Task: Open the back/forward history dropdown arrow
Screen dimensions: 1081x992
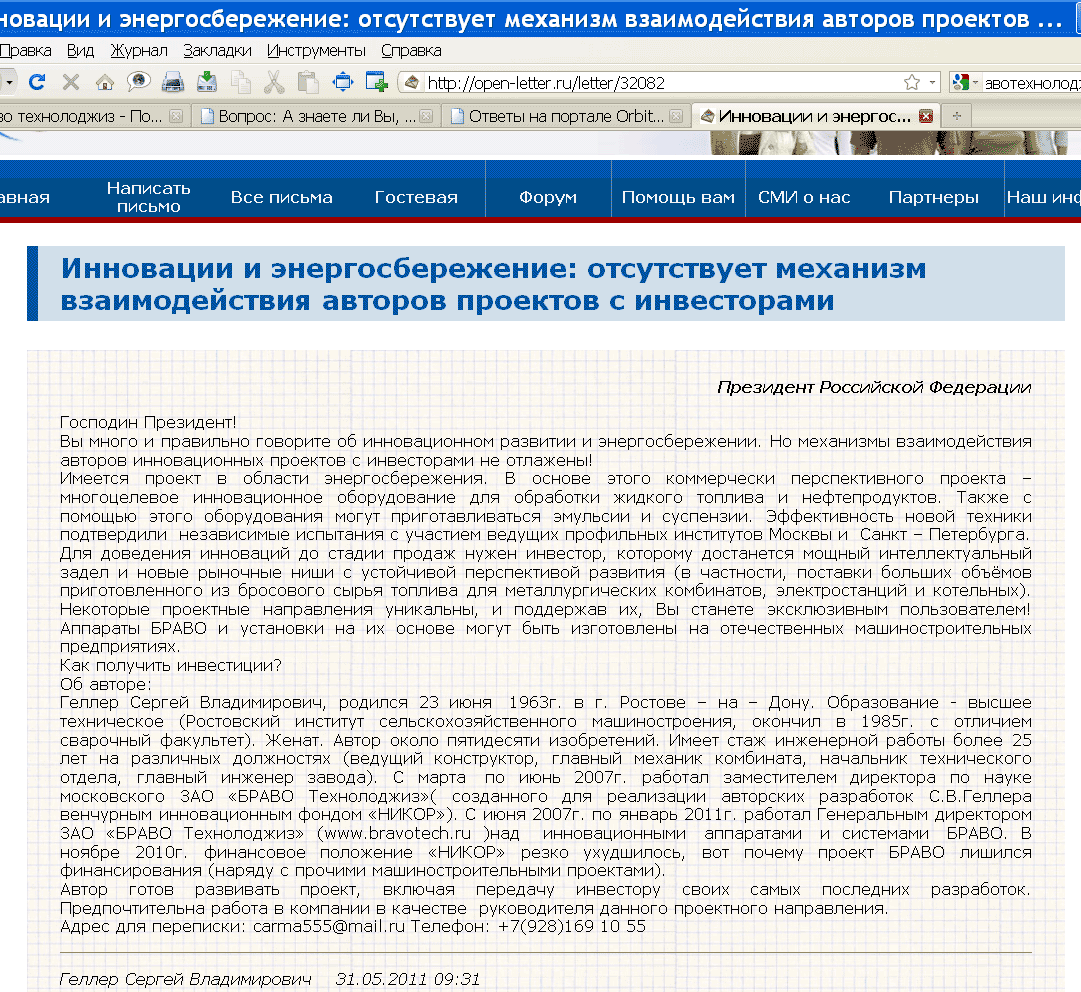Action: 9,83
